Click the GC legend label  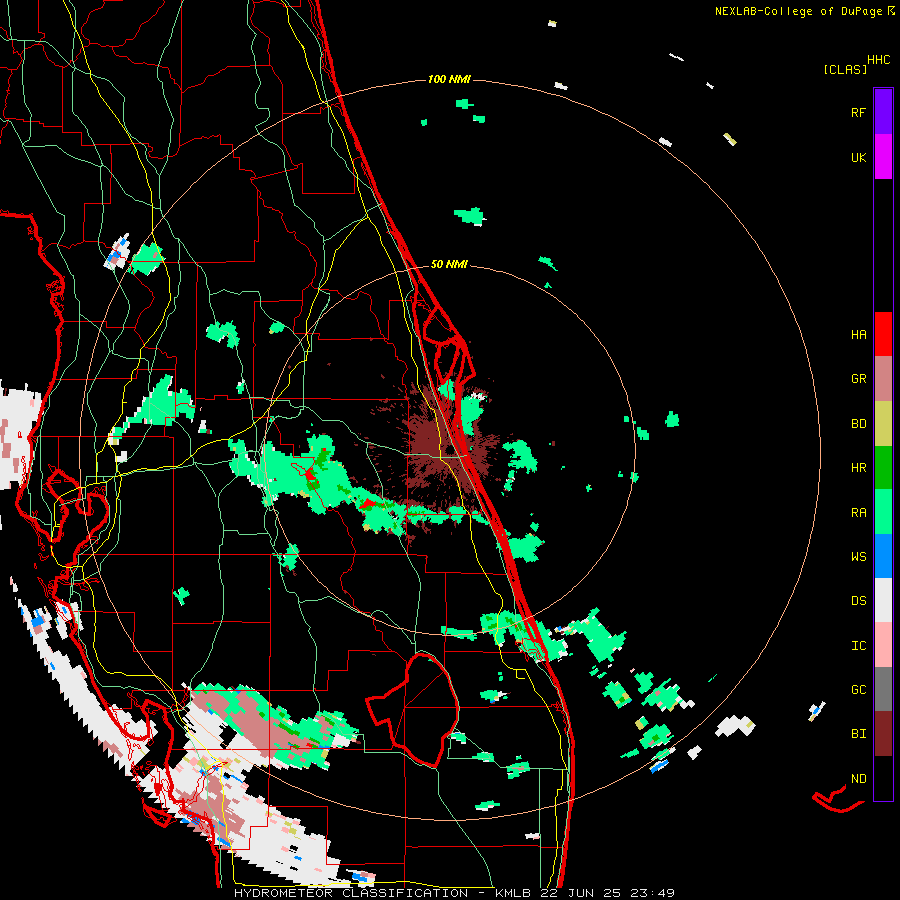tap(858, 690)
